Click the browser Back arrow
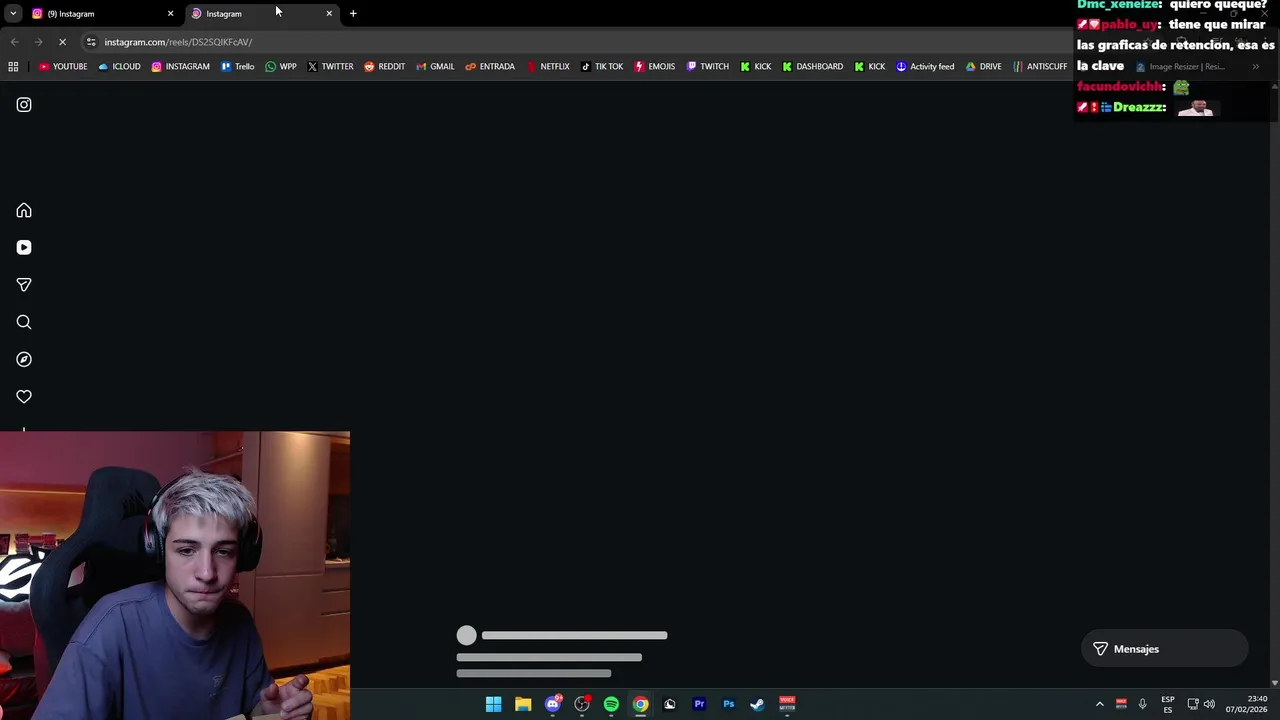Image resolution: width=1280 pixels, height=720 pixels. (14, 42)
